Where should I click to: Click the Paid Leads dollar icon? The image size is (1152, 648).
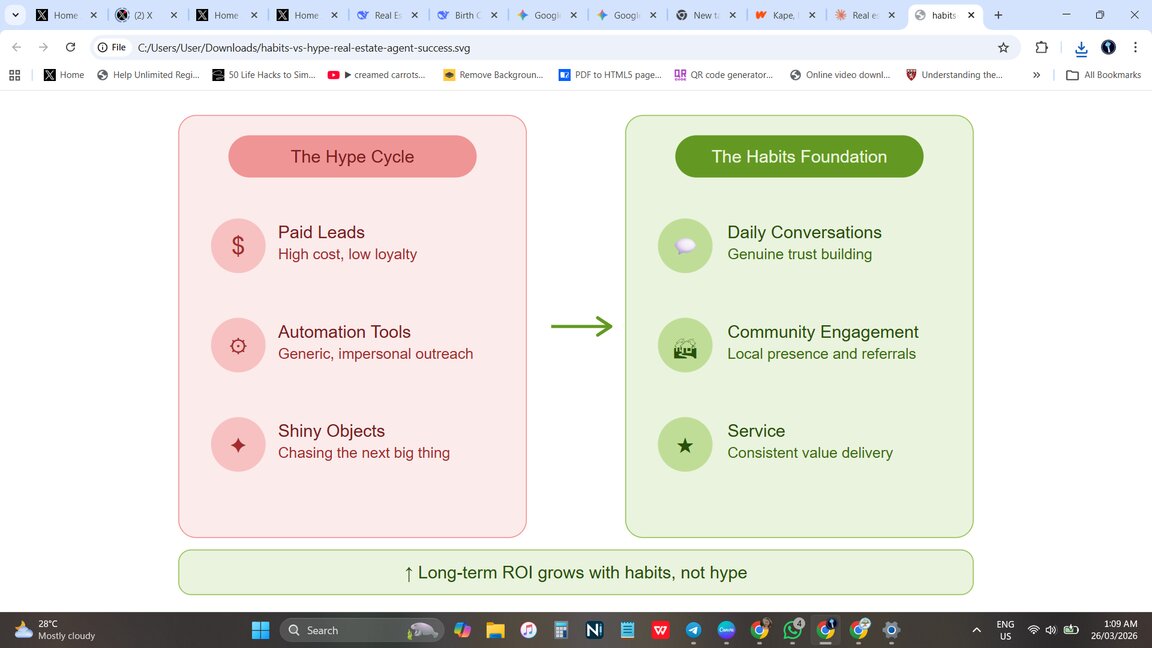coord(238,245)
